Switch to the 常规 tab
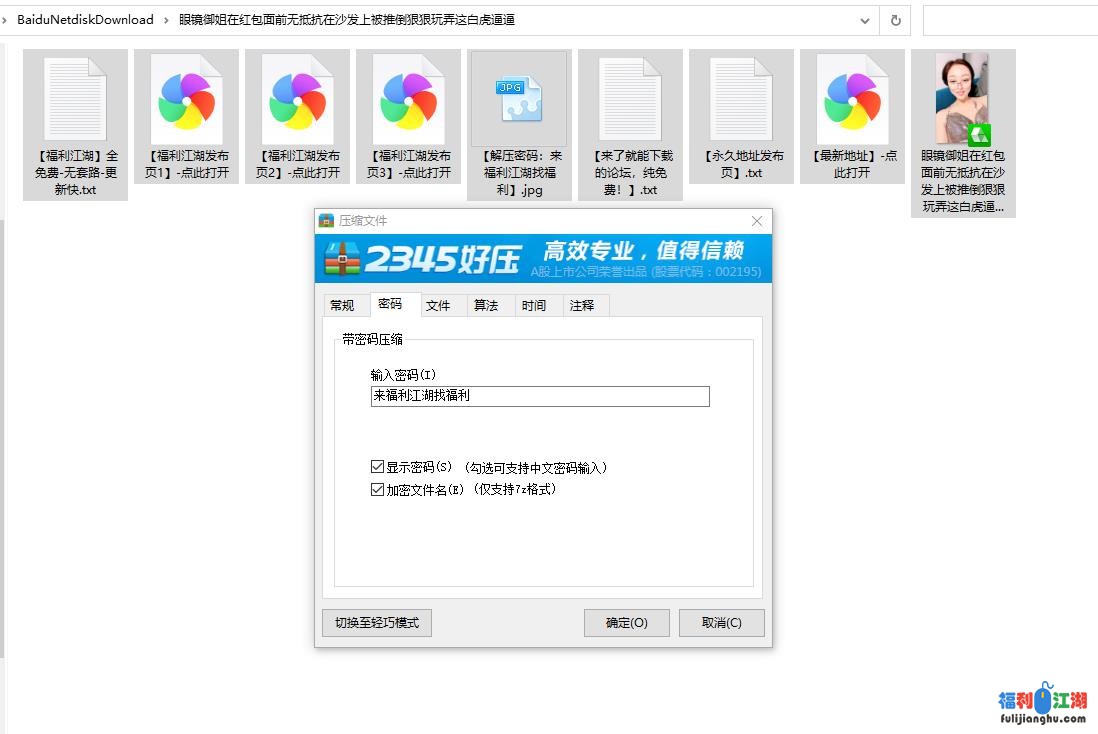 342,305
